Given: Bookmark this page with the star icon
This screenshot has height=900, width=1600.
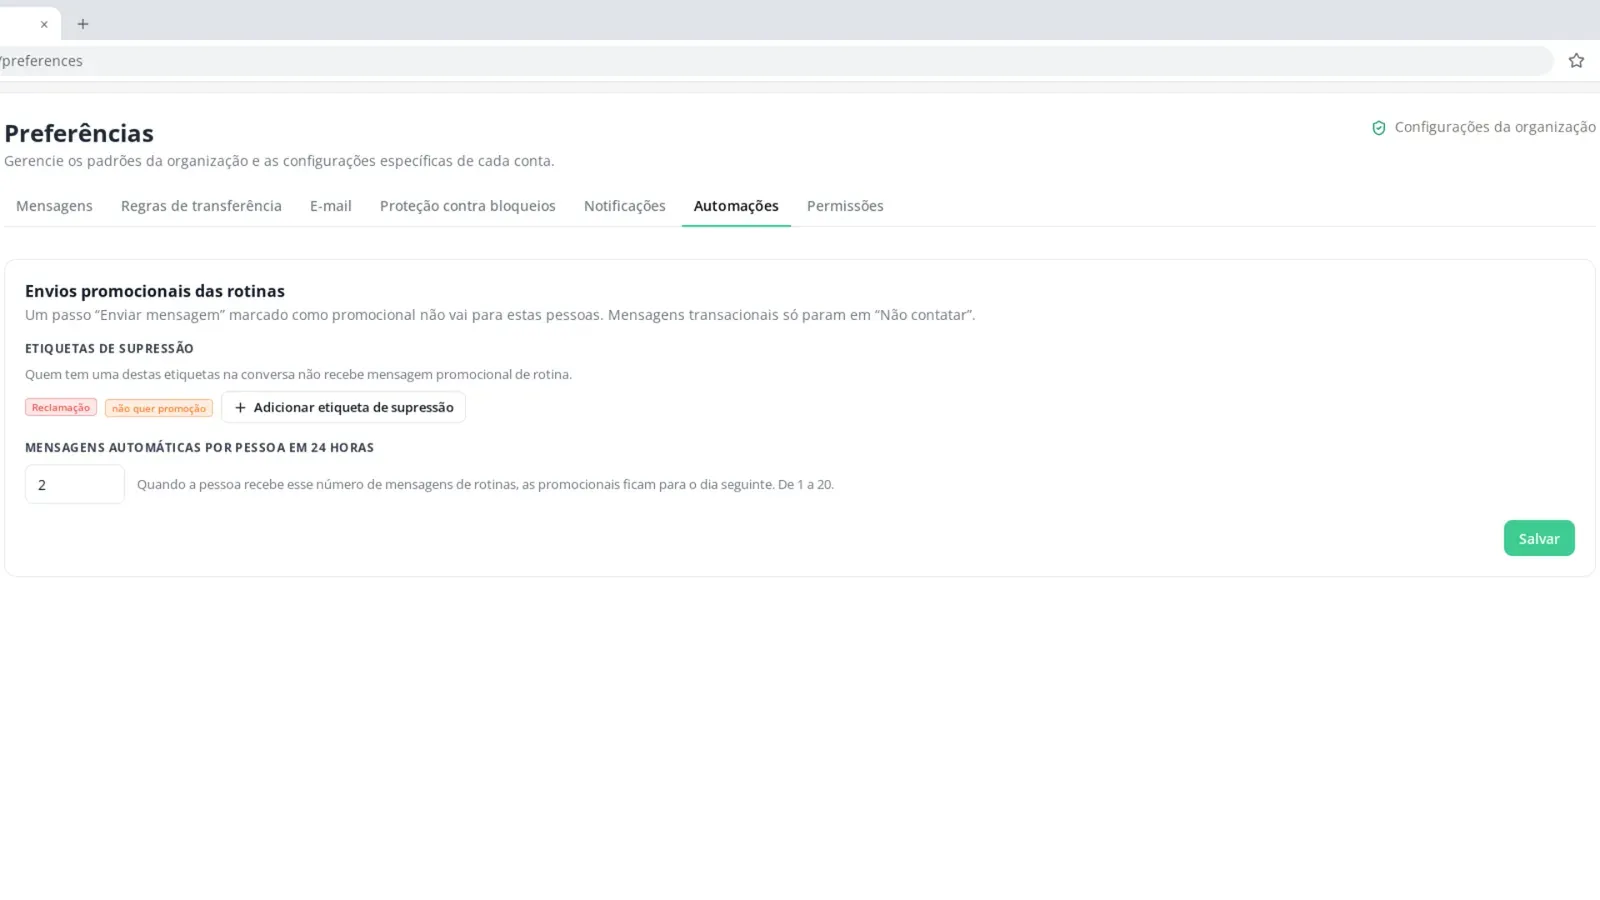Looking at the screenshot, I should (1576, 61).
